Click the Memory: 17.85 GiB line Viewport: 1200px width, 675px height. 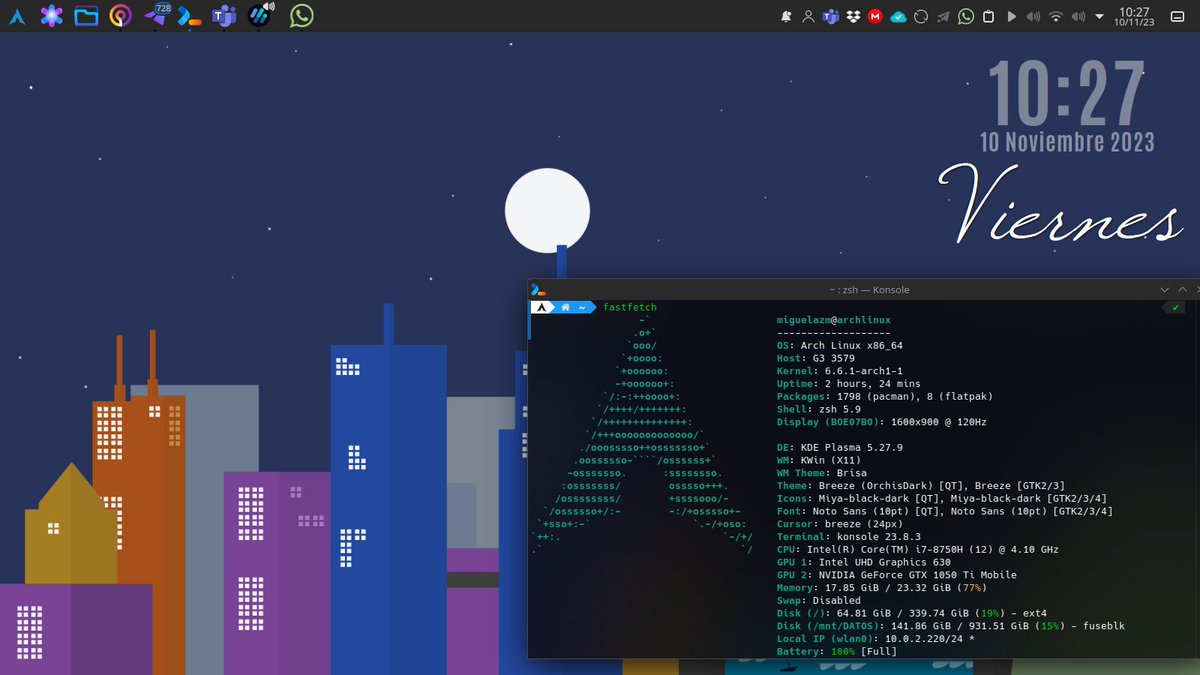click(881, 588)
